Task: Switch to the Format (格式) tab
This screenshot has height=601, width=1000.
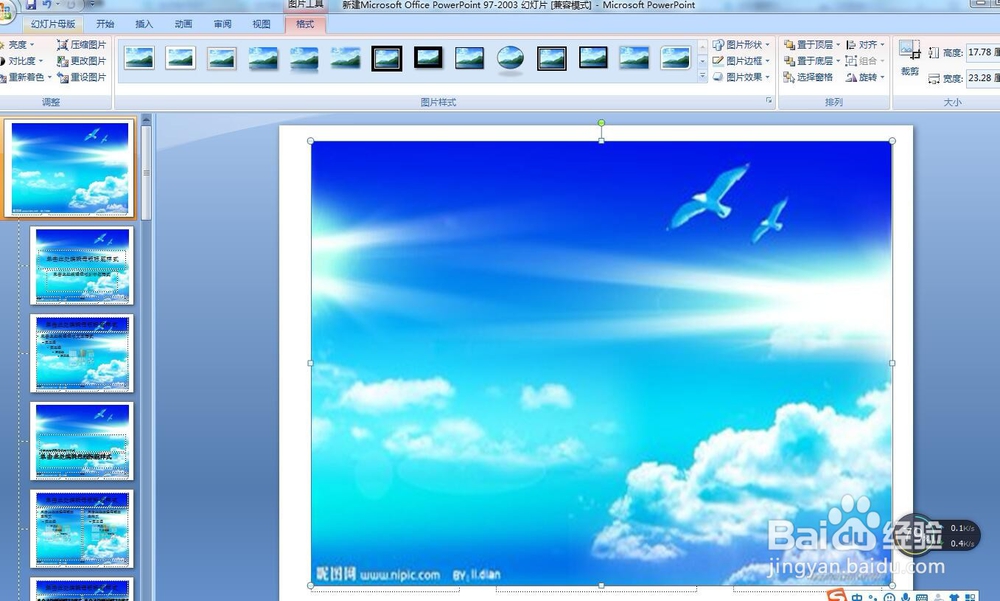Action: [x=305, y=24]
